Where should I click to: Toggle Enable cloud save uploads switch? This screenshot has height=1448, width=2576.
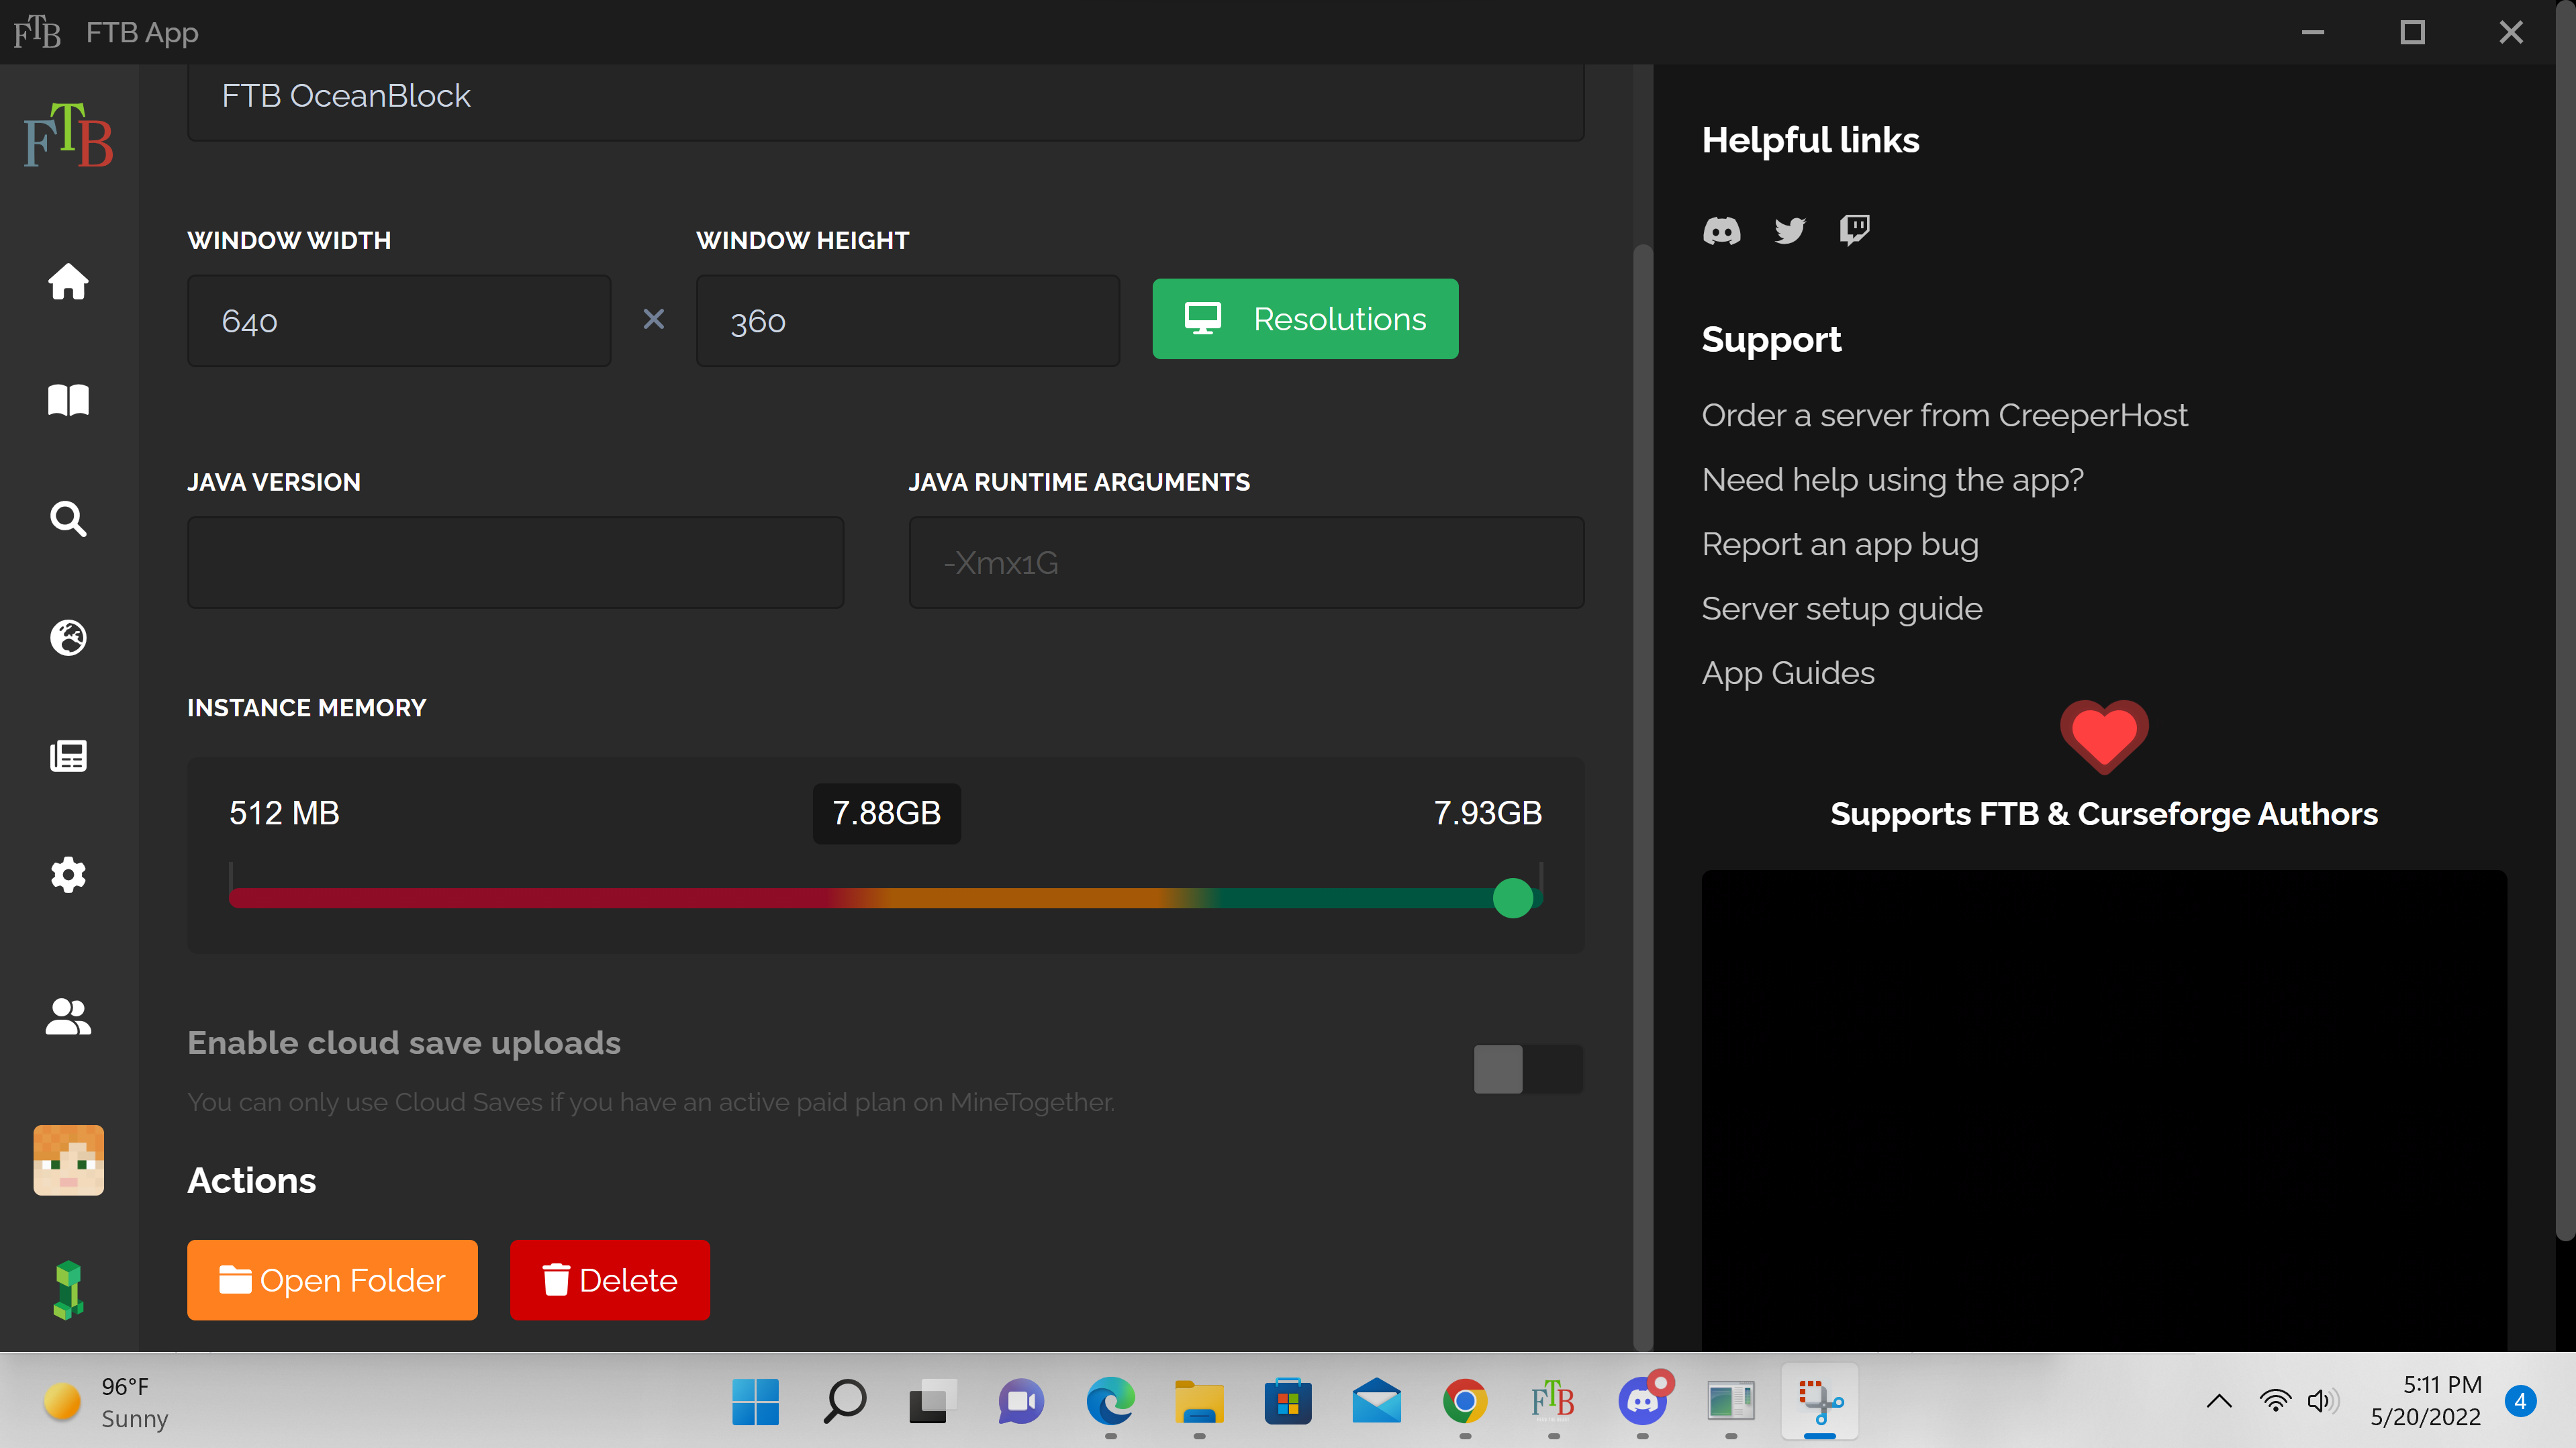click(x=1528, y=1069)
